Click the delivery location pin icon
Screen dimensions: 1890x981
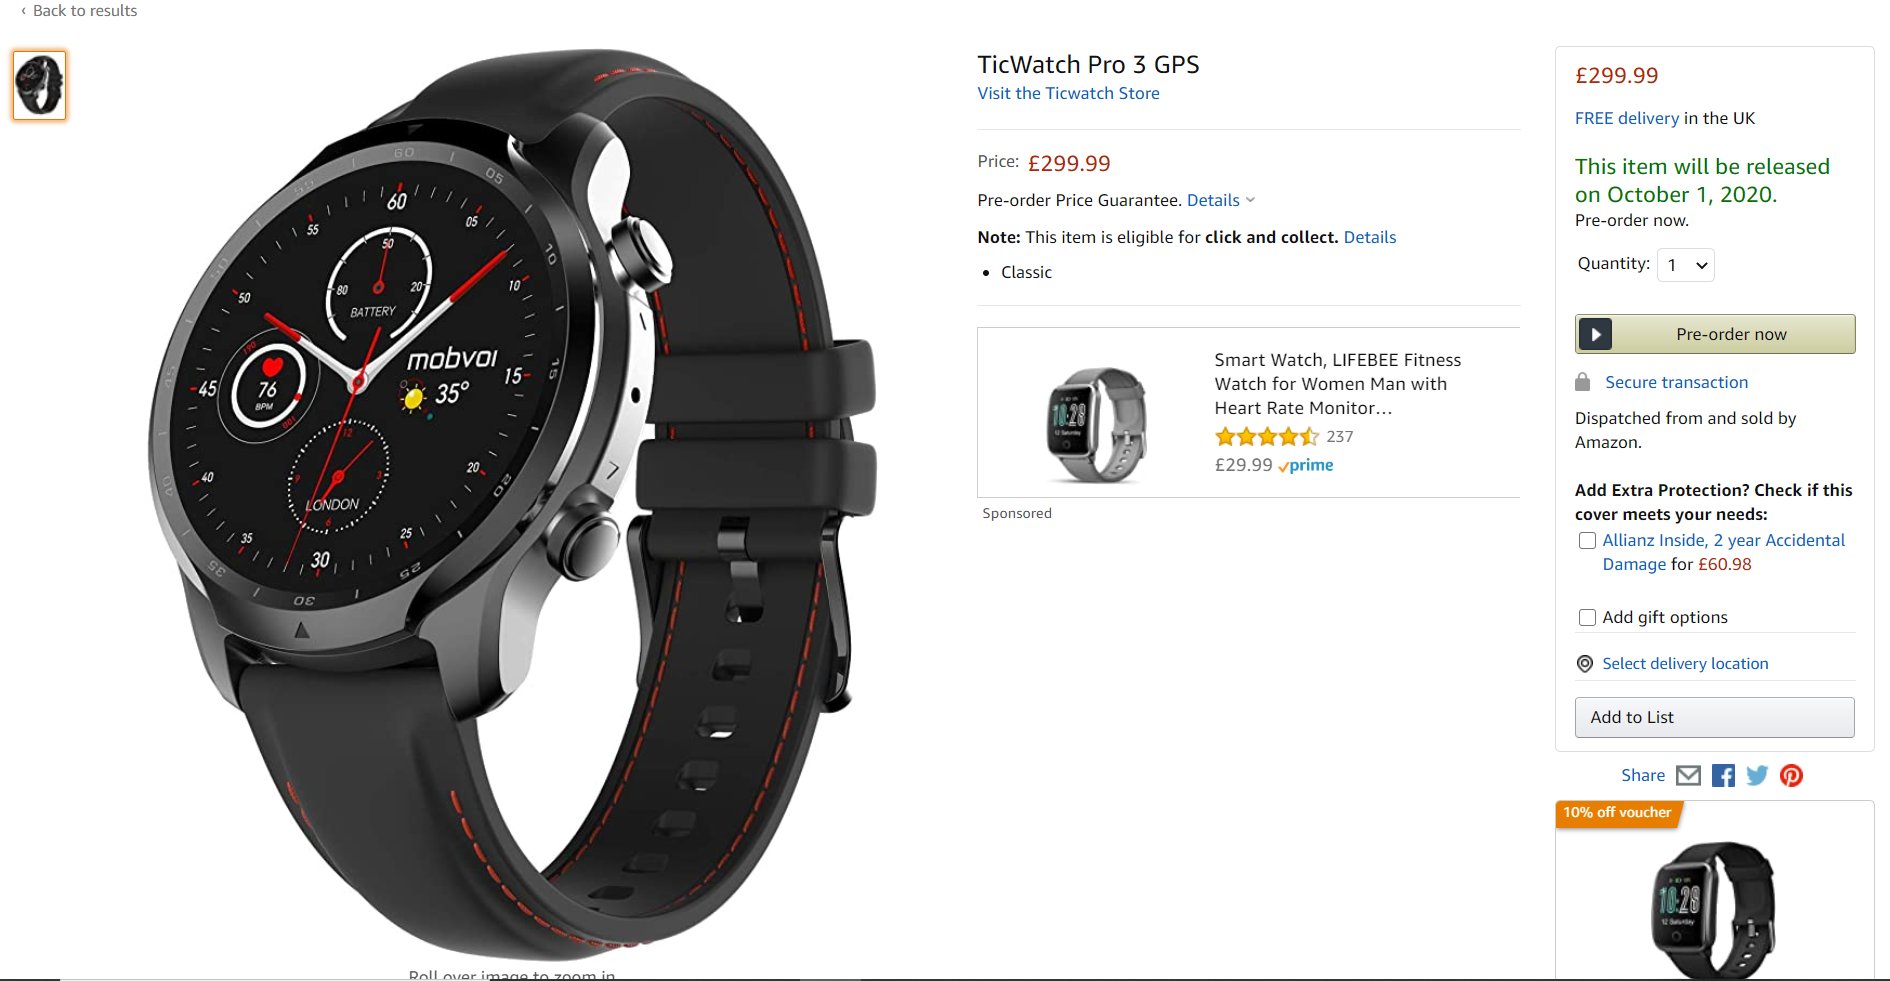point(1585,664)
